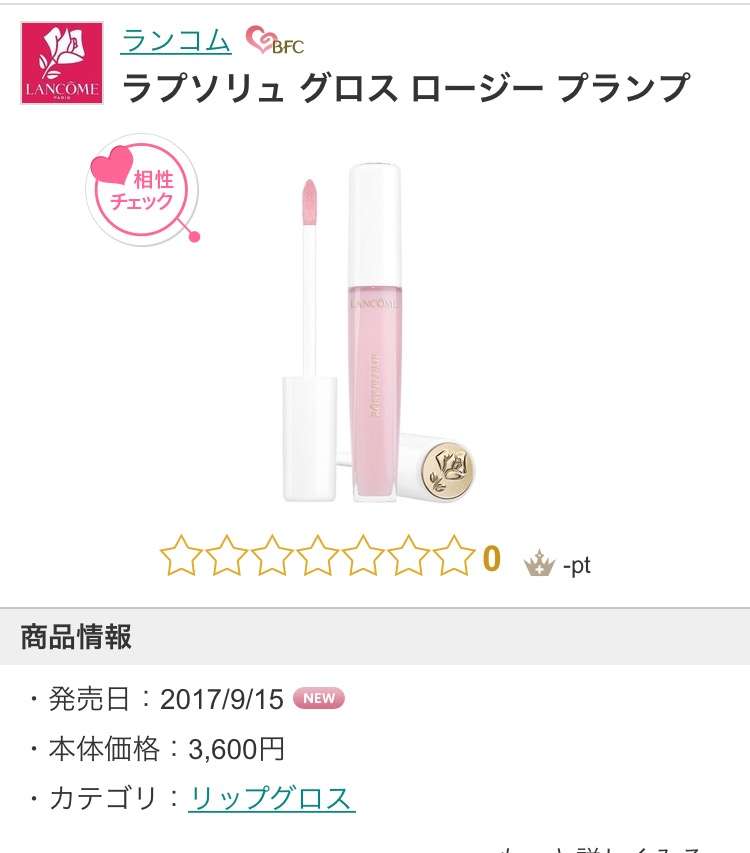Image resolution: width=750 pixels, height=853 pixels.
Task: Open the ランコム brand link
Action: (x=176, y=40)
